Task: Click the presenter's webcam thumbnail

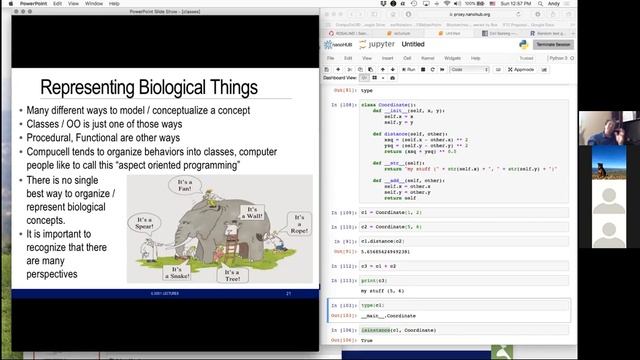Action: coord(609,128)
